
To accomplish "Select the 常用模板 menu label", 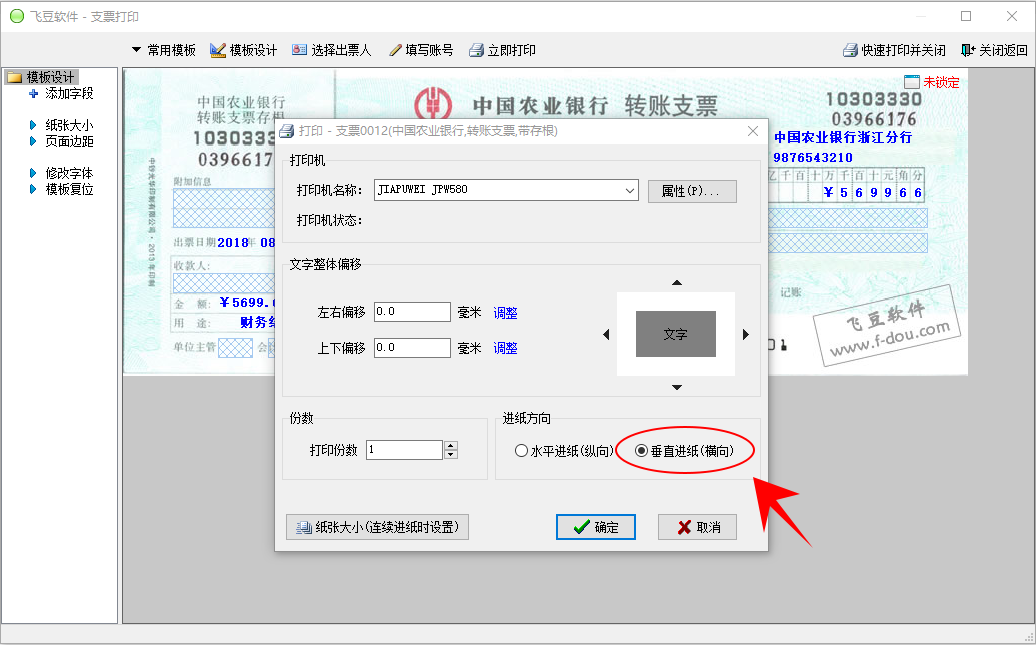I will [172, 50].
